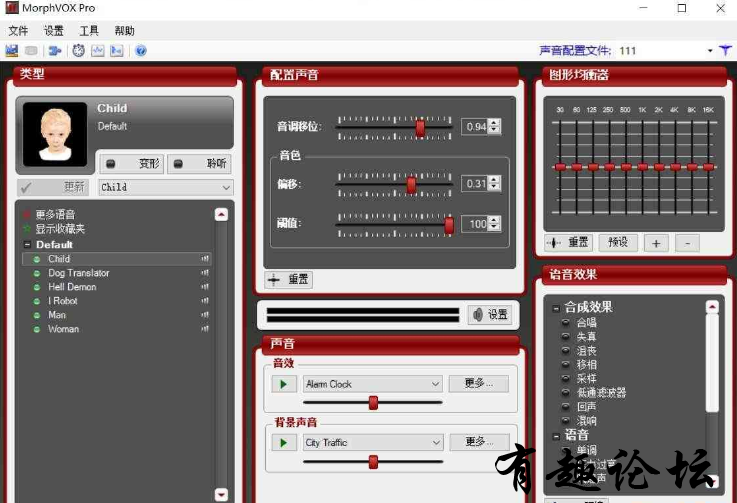The image size is (737, 503).
Task: Click the 1K equalizer band slider
Action: point(643,167)
